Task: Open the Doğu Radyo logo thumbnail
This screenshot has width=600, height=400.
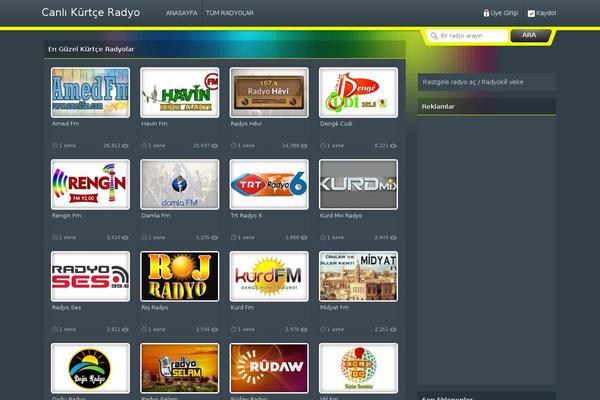Action: tap(90, 368)
